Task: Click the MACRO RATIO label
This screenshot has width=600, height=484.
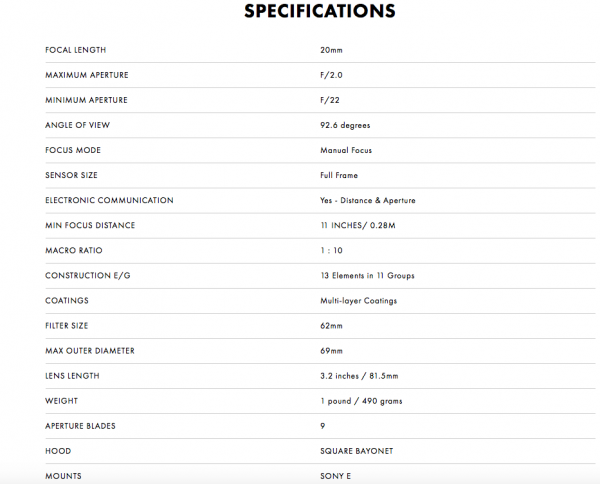Action: point(74,250)
